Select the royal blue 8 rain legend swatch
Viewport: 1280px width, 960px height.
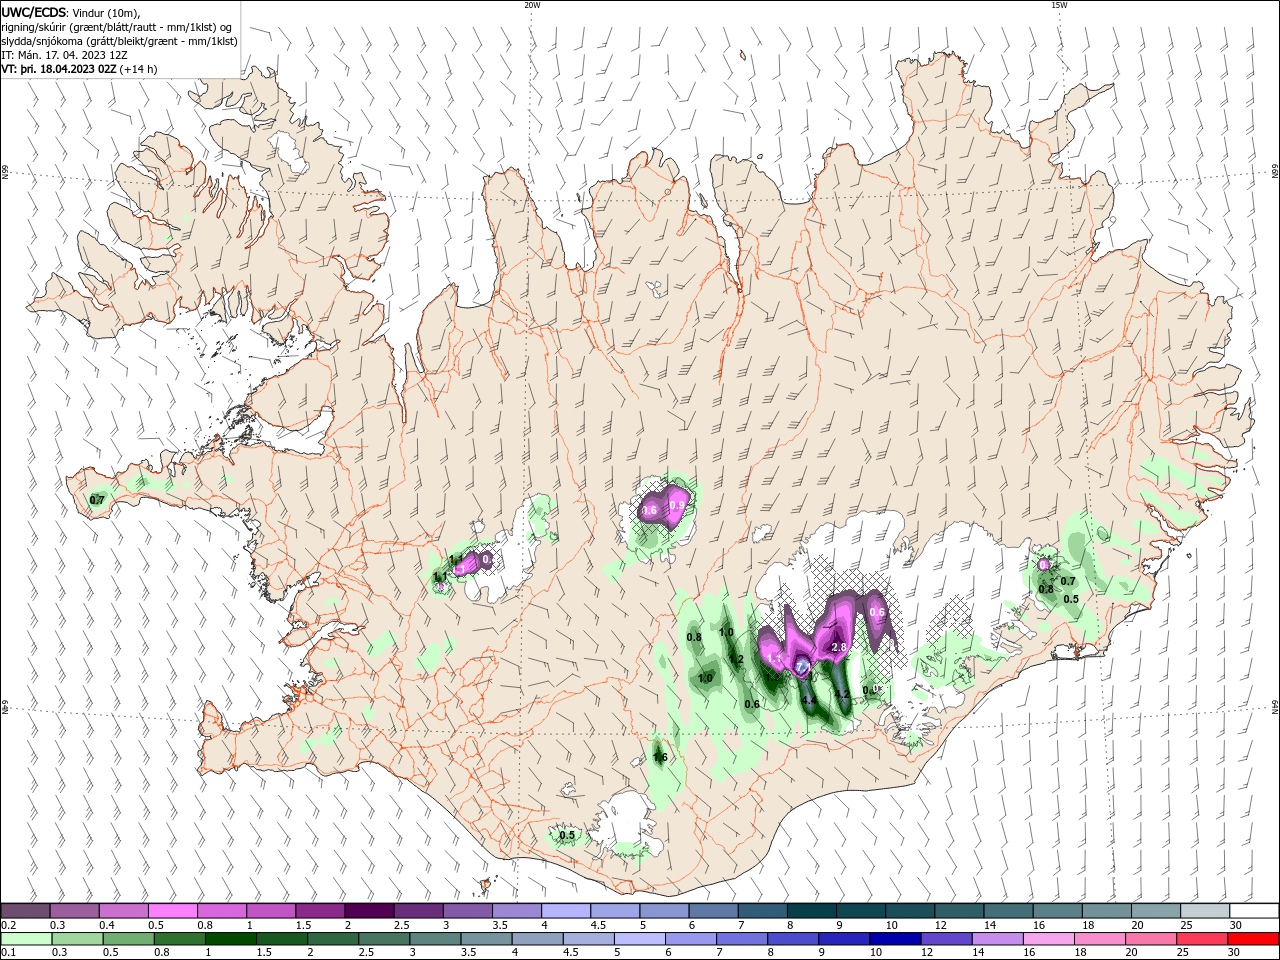794,939
